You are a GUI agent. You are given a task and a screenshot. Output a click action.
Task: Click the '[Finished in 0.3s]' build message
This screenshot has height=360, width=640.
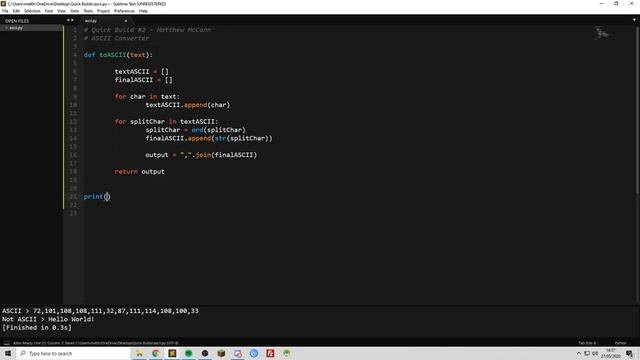coord(37,327)
